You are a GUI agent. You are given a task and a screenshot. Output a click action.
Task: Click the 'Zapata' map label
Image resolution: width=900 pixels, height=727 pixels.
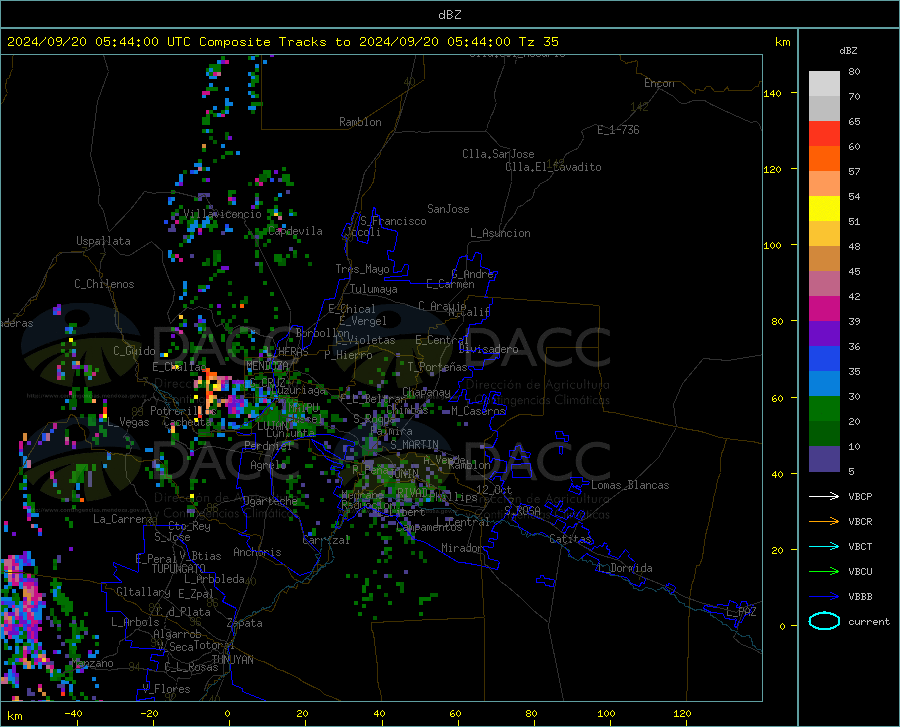tap(245, 623)
